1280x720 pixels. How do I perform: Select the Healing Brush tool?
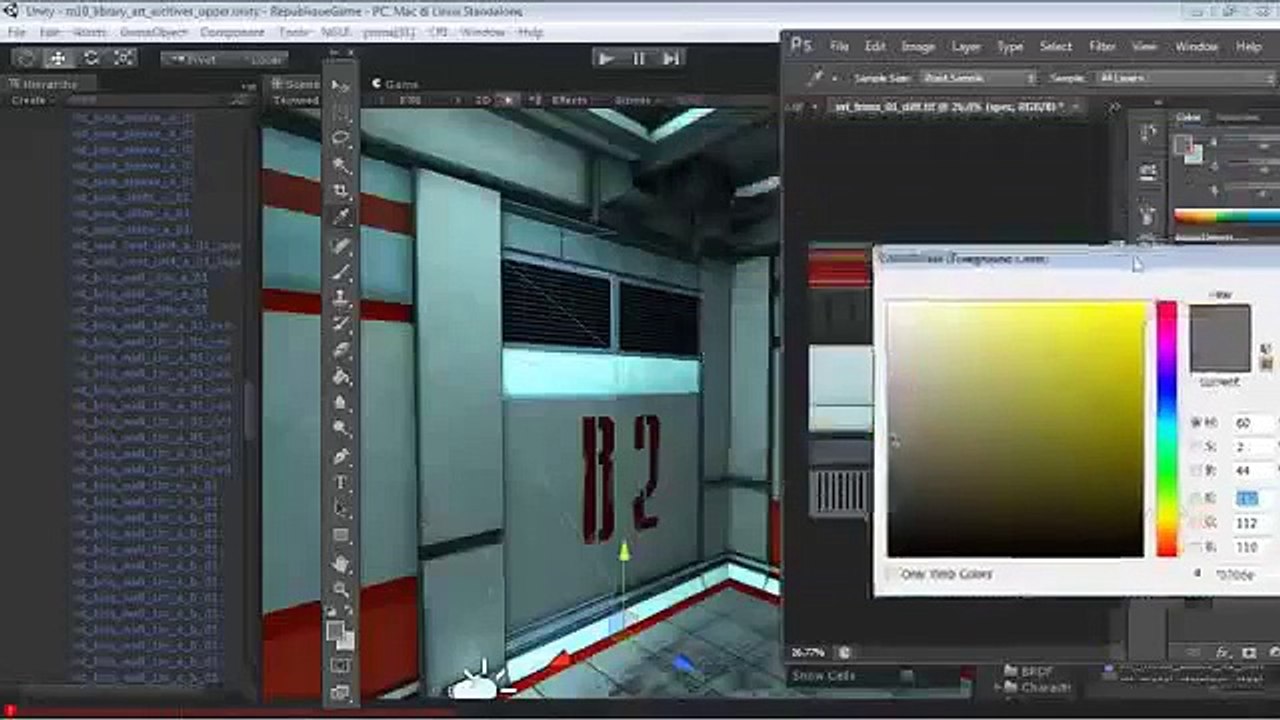341,245
